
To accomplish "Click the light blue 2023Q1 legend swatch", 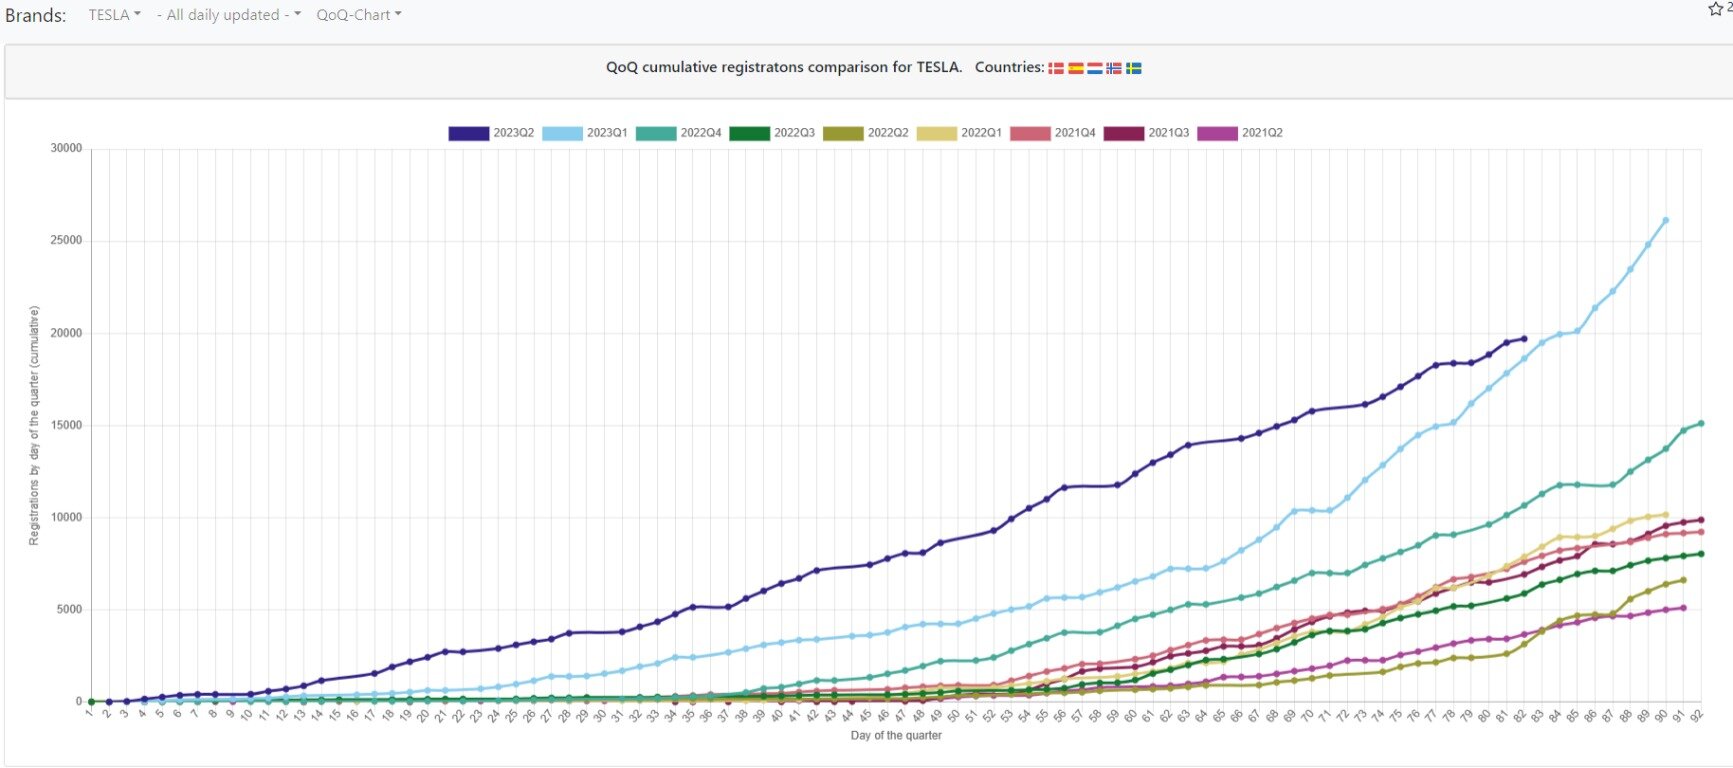I will [x=562, y=133].
